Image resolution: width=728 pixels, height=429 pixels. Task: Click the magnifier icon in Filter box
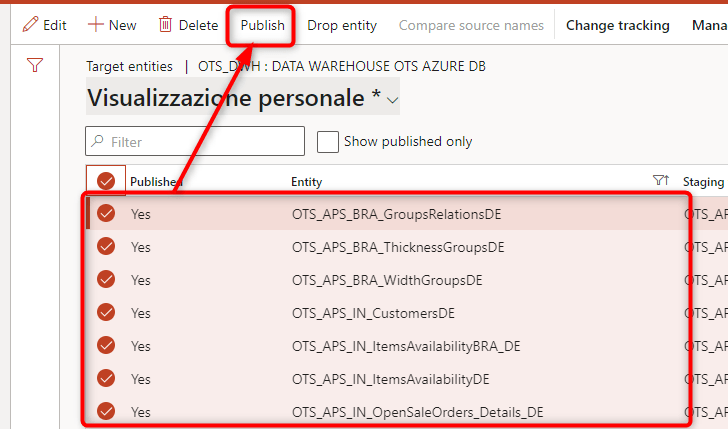(x=98, y=142)
